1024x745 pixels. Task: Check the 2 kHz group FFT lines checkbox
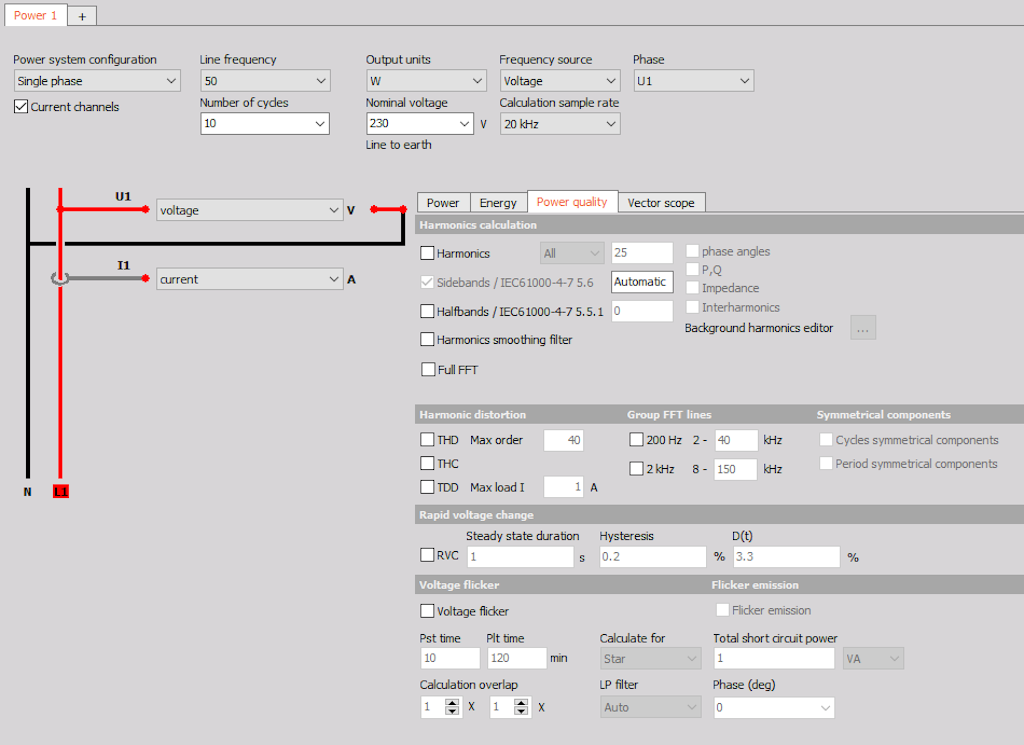[x=636, y=469]
